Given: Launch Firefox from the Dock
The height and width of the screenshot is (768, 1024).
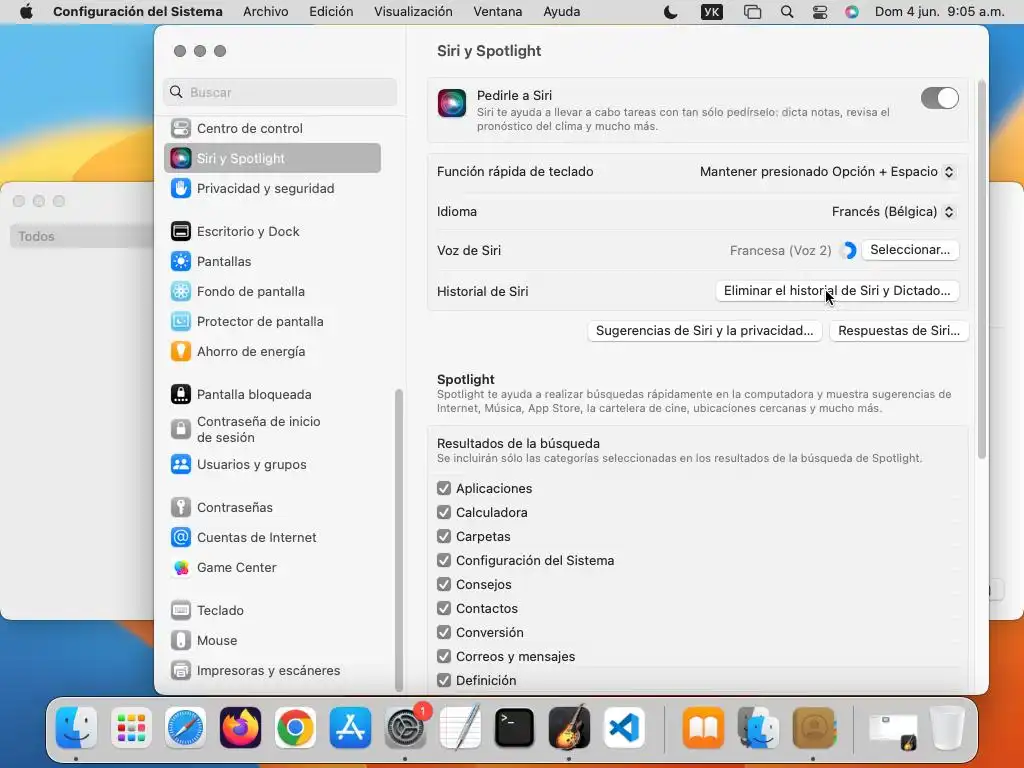Looking at the screenshot, I should [240, 728].
